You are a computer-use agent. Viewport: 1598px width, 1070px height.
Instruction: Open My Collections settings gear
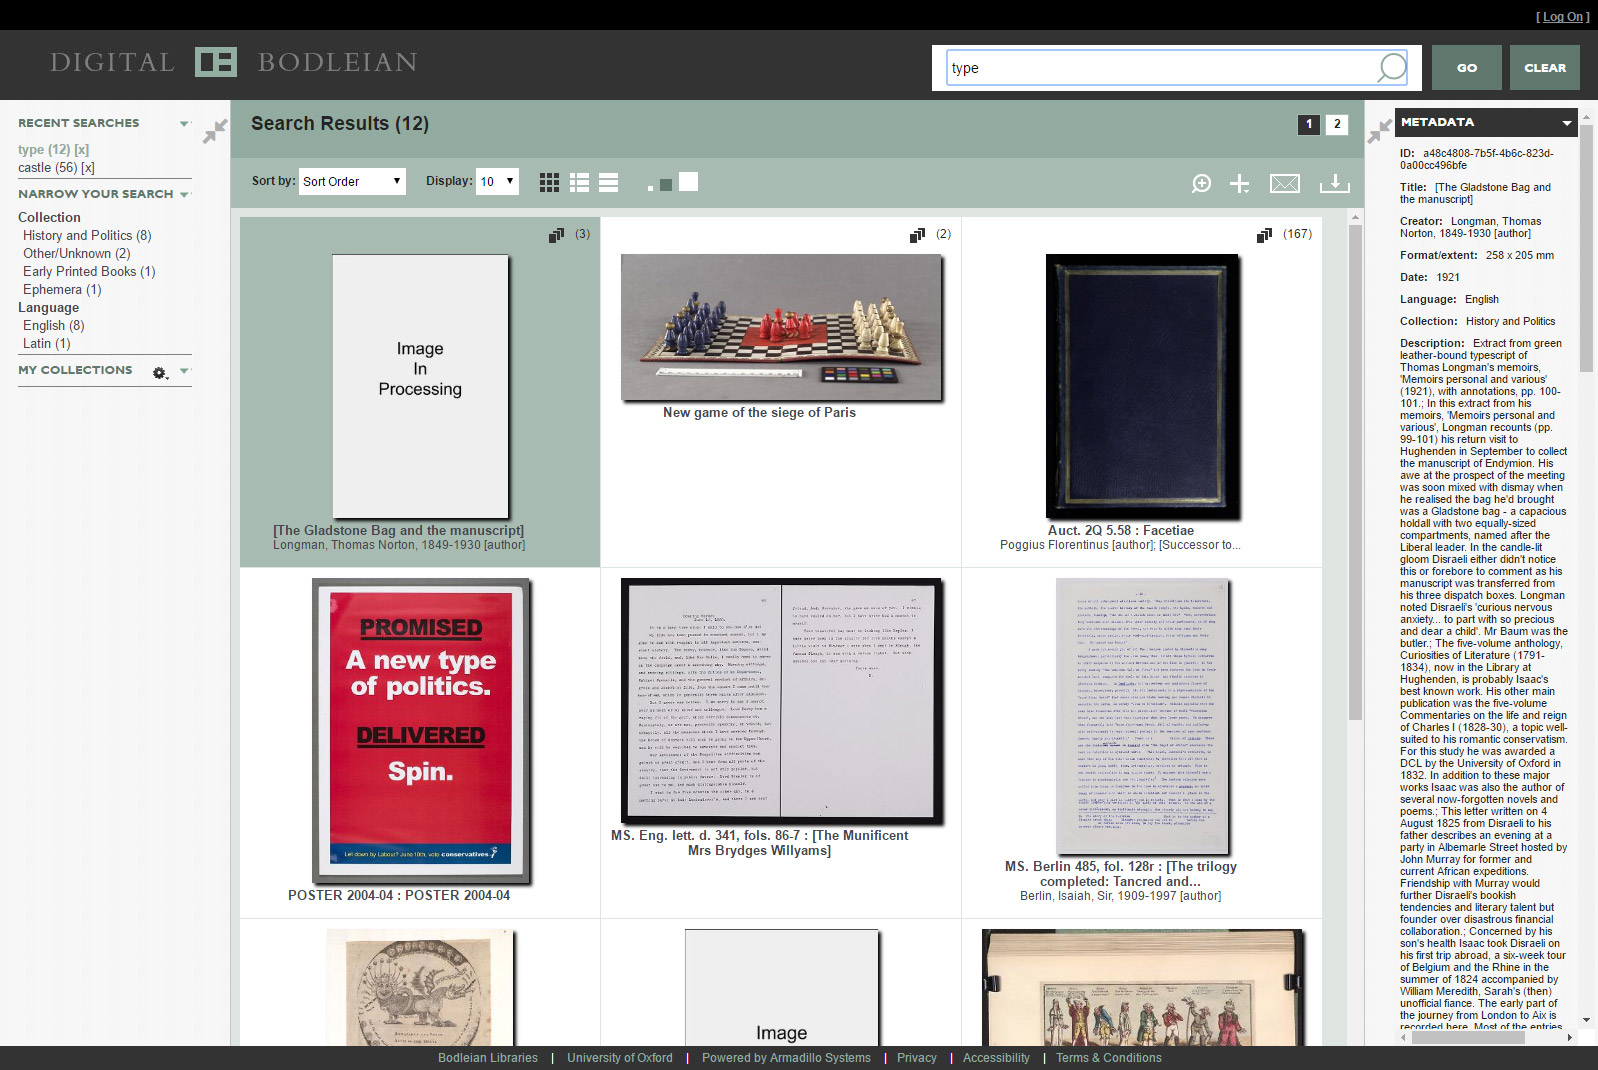pos(160,372)
